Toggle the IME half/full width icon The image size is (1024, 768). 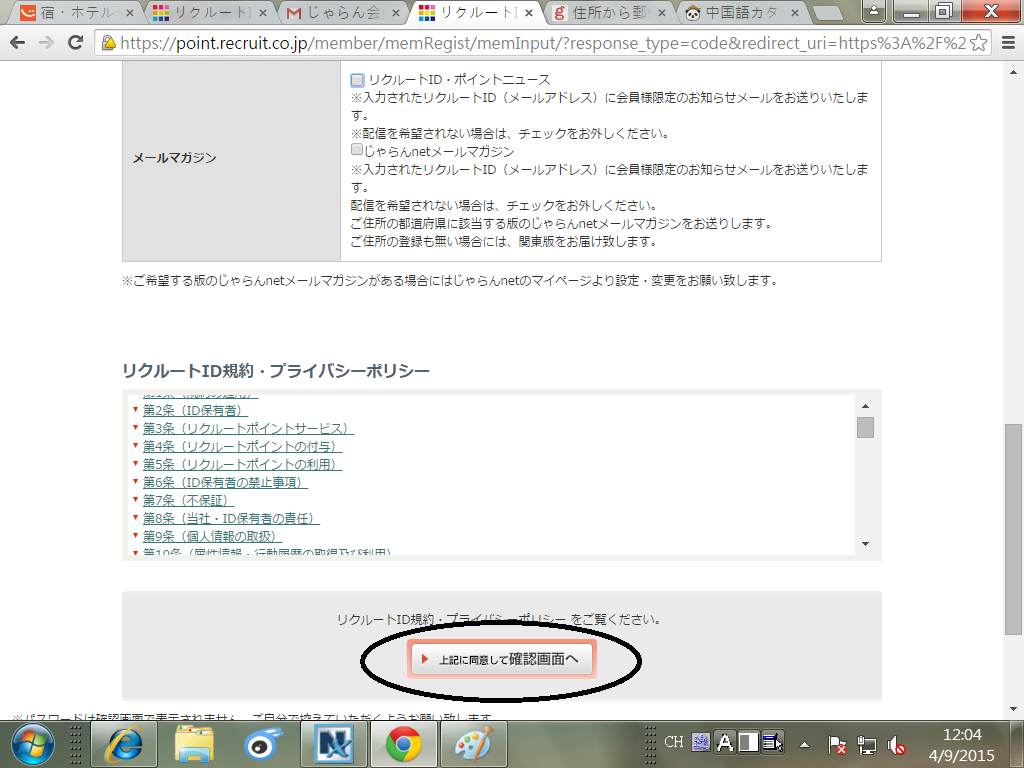[x=748, y=743]
